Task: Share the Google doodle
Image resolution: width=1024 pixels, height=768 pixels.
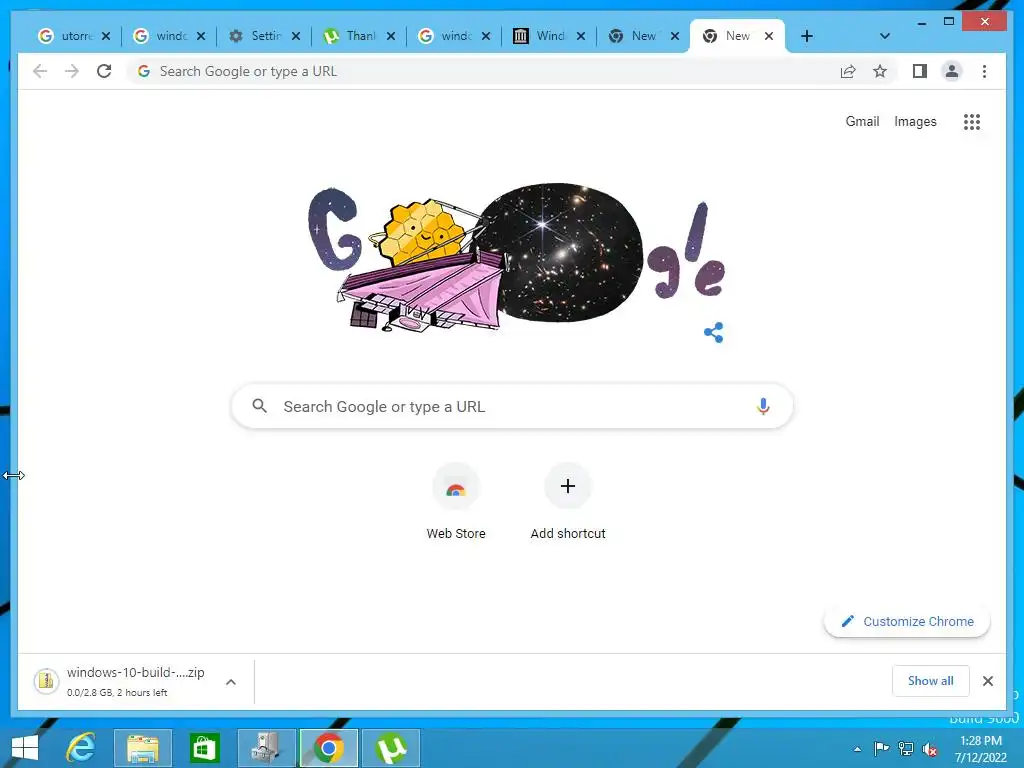Action: click(713, 332)
